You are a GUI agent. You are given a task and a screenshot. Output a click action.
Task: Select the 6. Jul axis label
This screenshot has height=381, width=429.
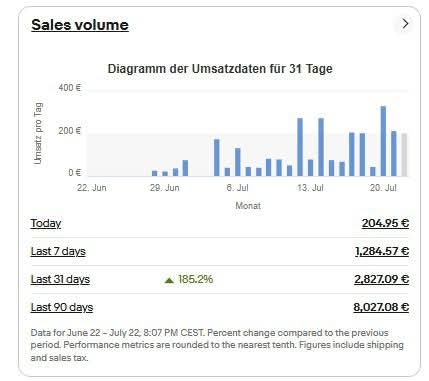(x=237, y=188)
